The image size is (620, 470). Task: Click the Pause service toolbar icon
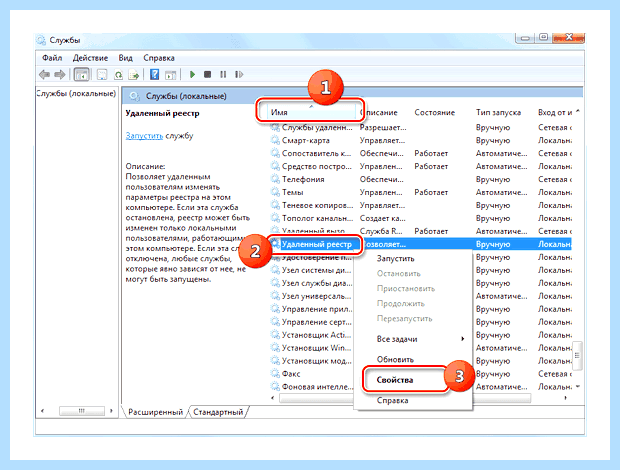[x=223, y=74]
